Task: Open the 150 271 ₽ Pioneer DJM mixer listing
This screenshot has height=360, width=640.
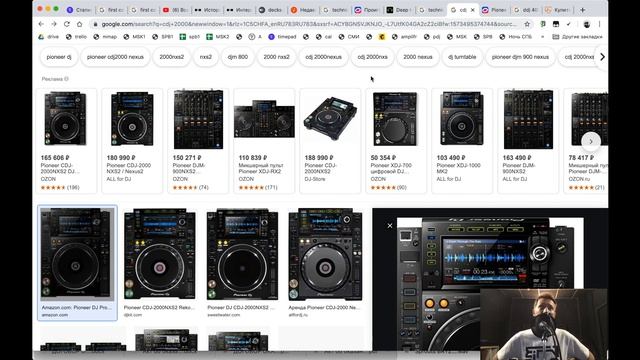Action: [198, 140]
